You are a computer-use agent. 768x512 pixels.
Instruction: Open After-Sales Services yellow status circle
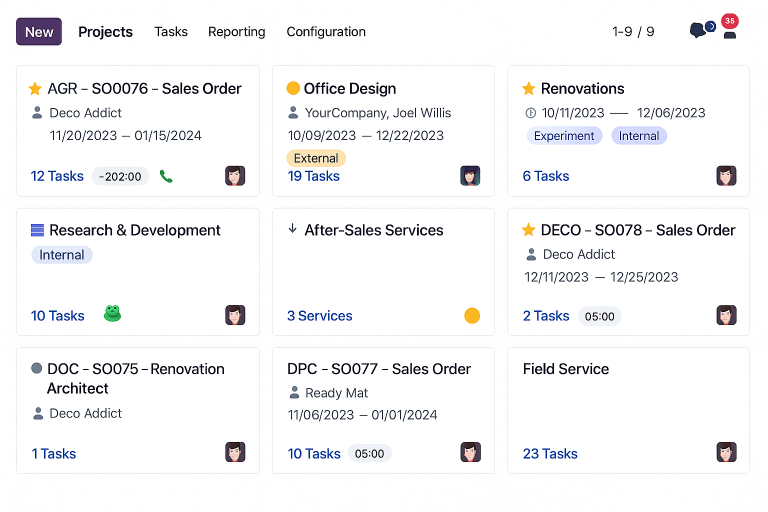click(x=472, y=316)
